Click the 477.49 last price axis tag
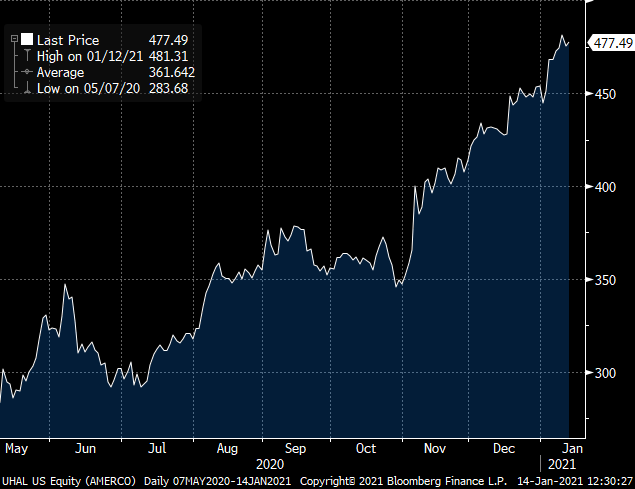Viewport: 635px width, 489px height. tap(613, 42)
